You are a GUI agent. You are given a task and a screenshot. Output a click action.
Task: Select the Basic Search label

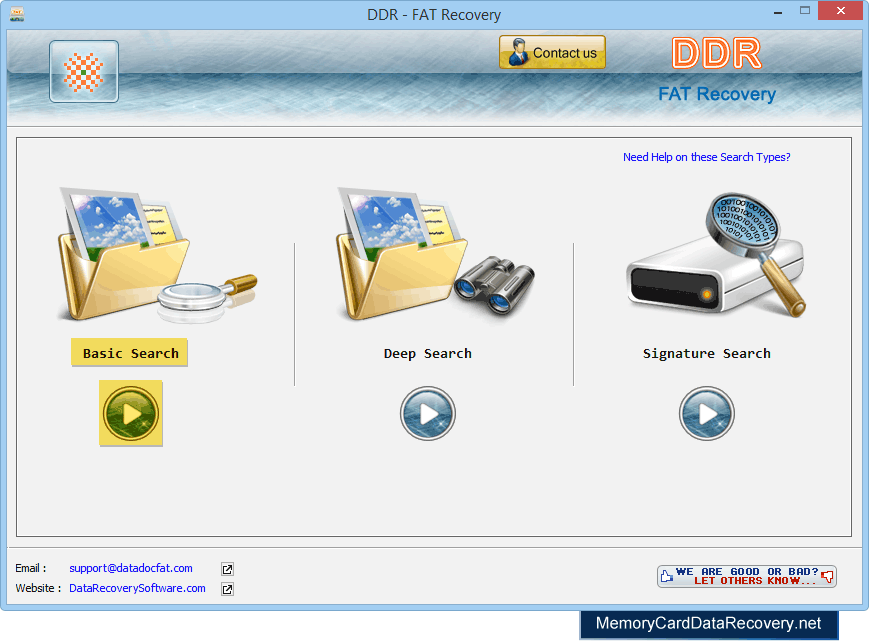pyautogui.click(x=130, y=353)
